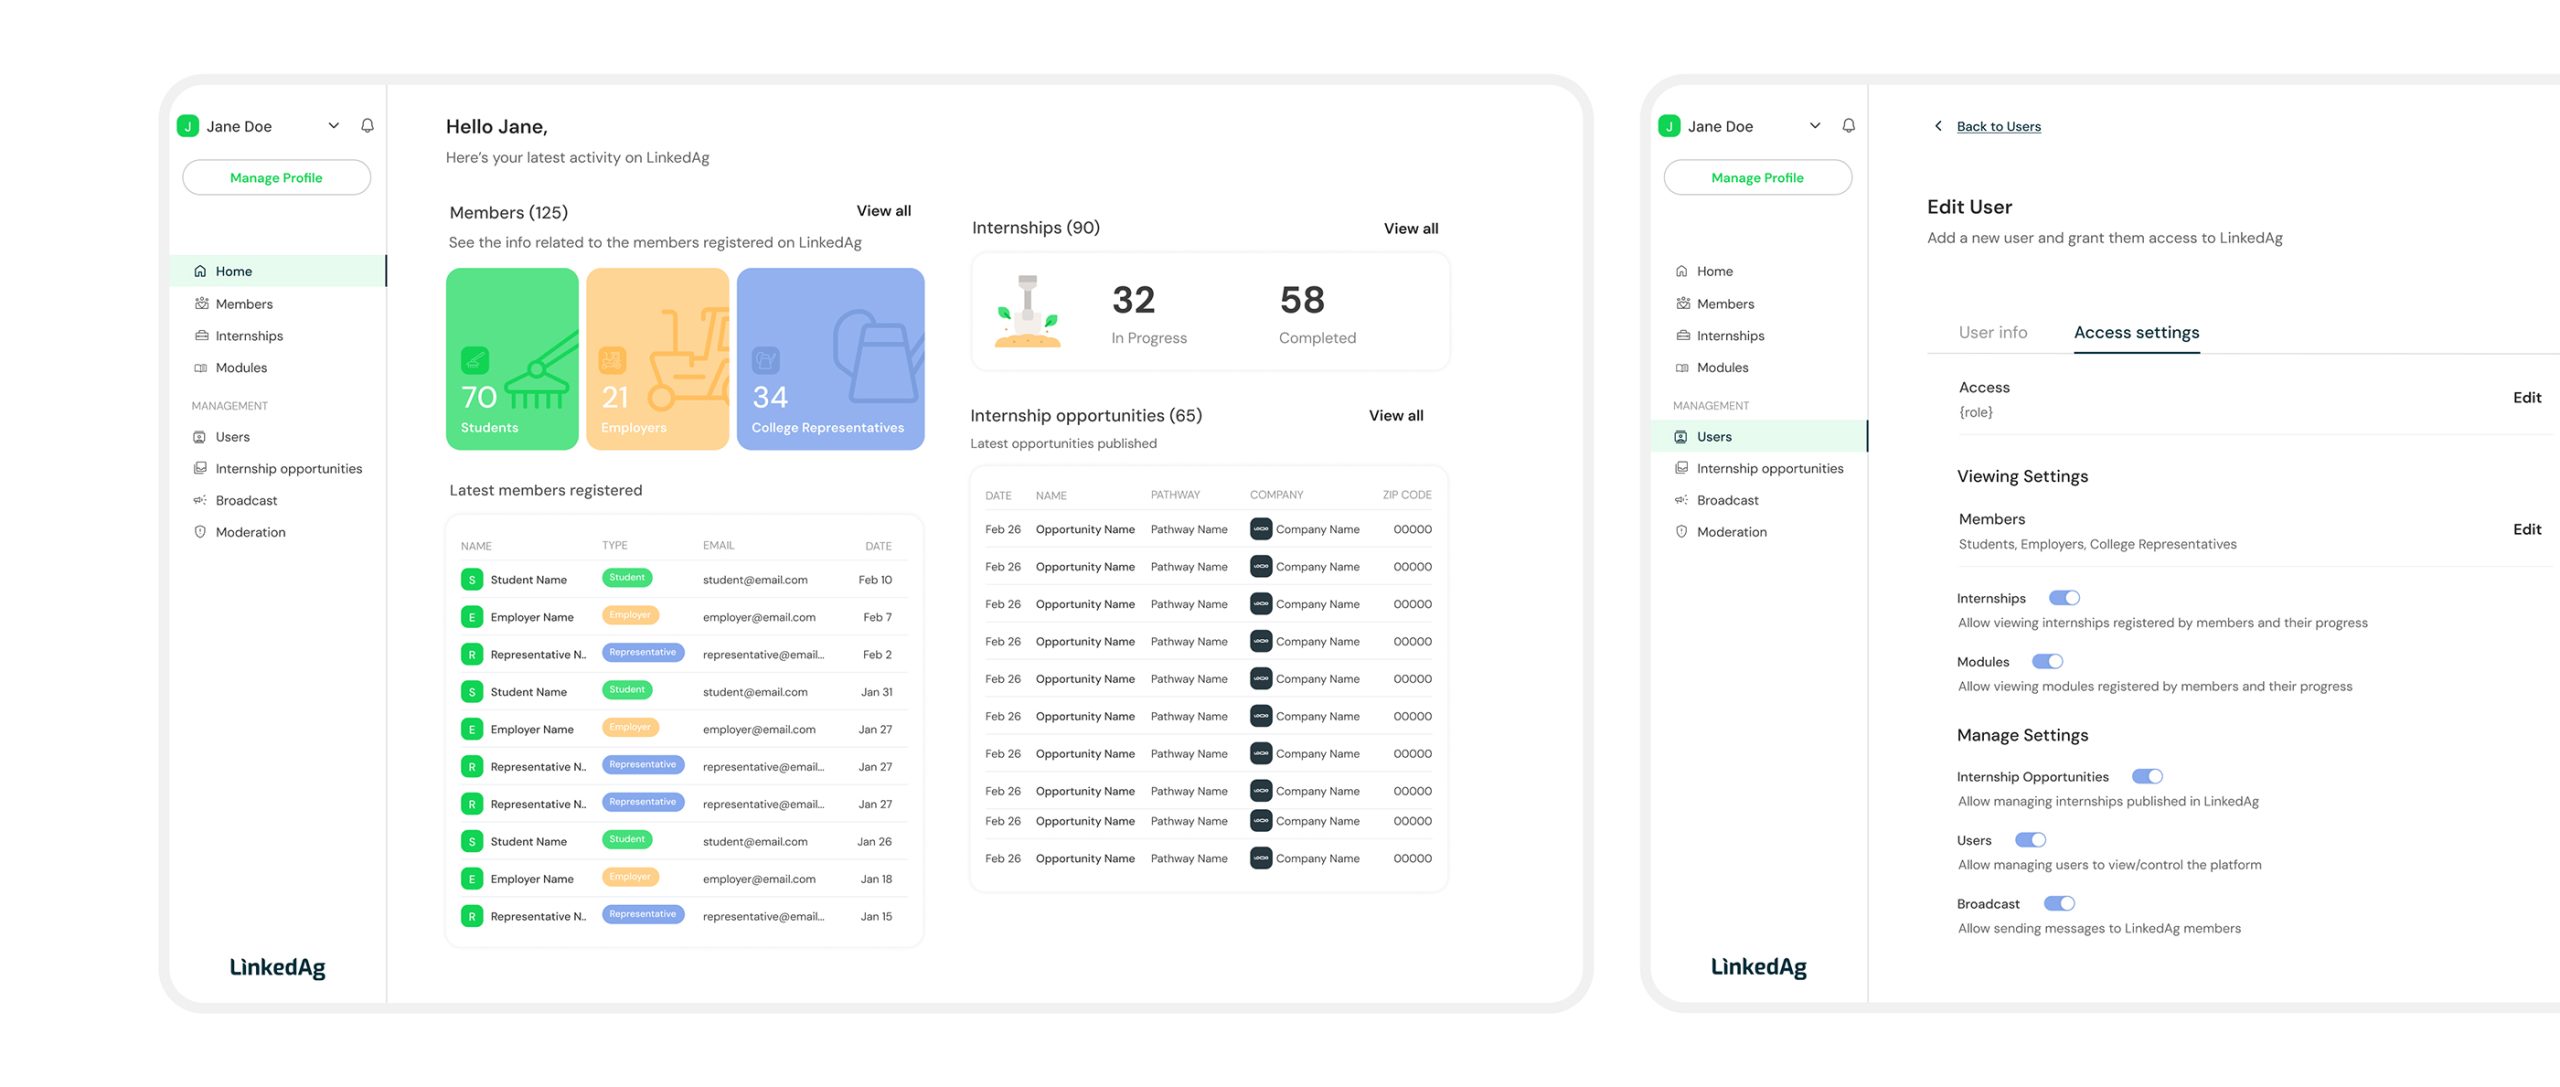
Task: Open the Back to Users link
Action: click(x=1998, y=127)
